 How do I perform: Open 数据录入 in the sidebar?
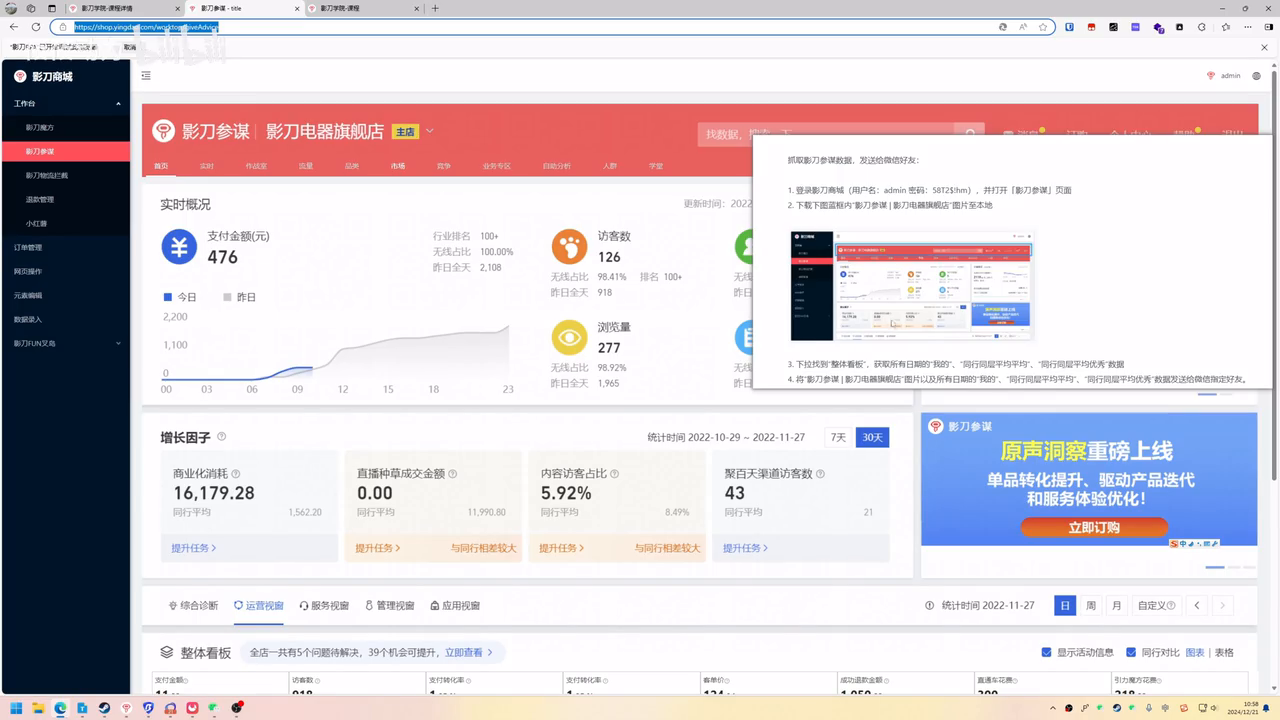click(x=65, y=319)
